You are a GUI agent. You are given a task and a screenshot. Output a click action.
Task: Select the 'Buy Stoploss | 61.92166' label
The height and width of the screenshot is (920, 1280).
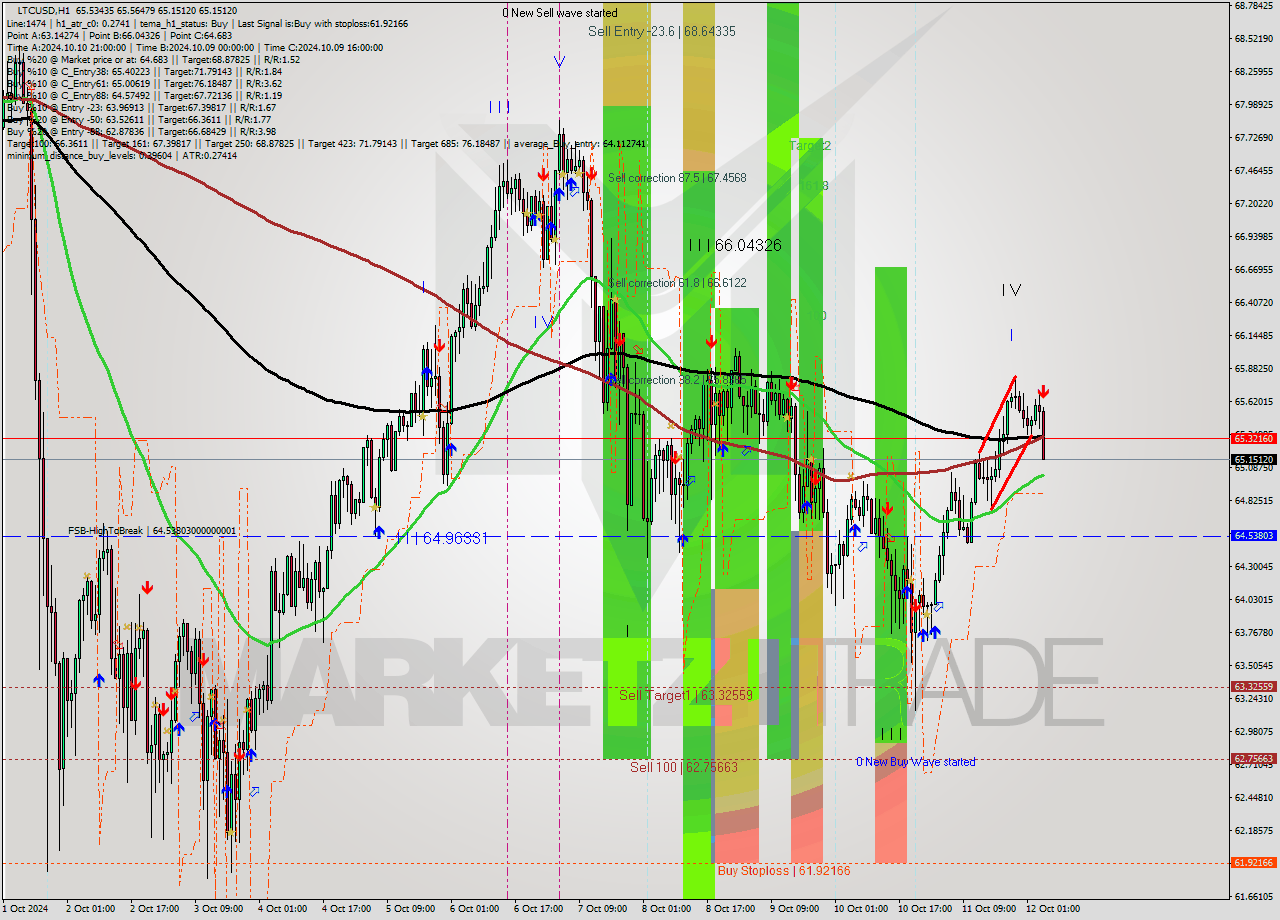tap(784, 871)
